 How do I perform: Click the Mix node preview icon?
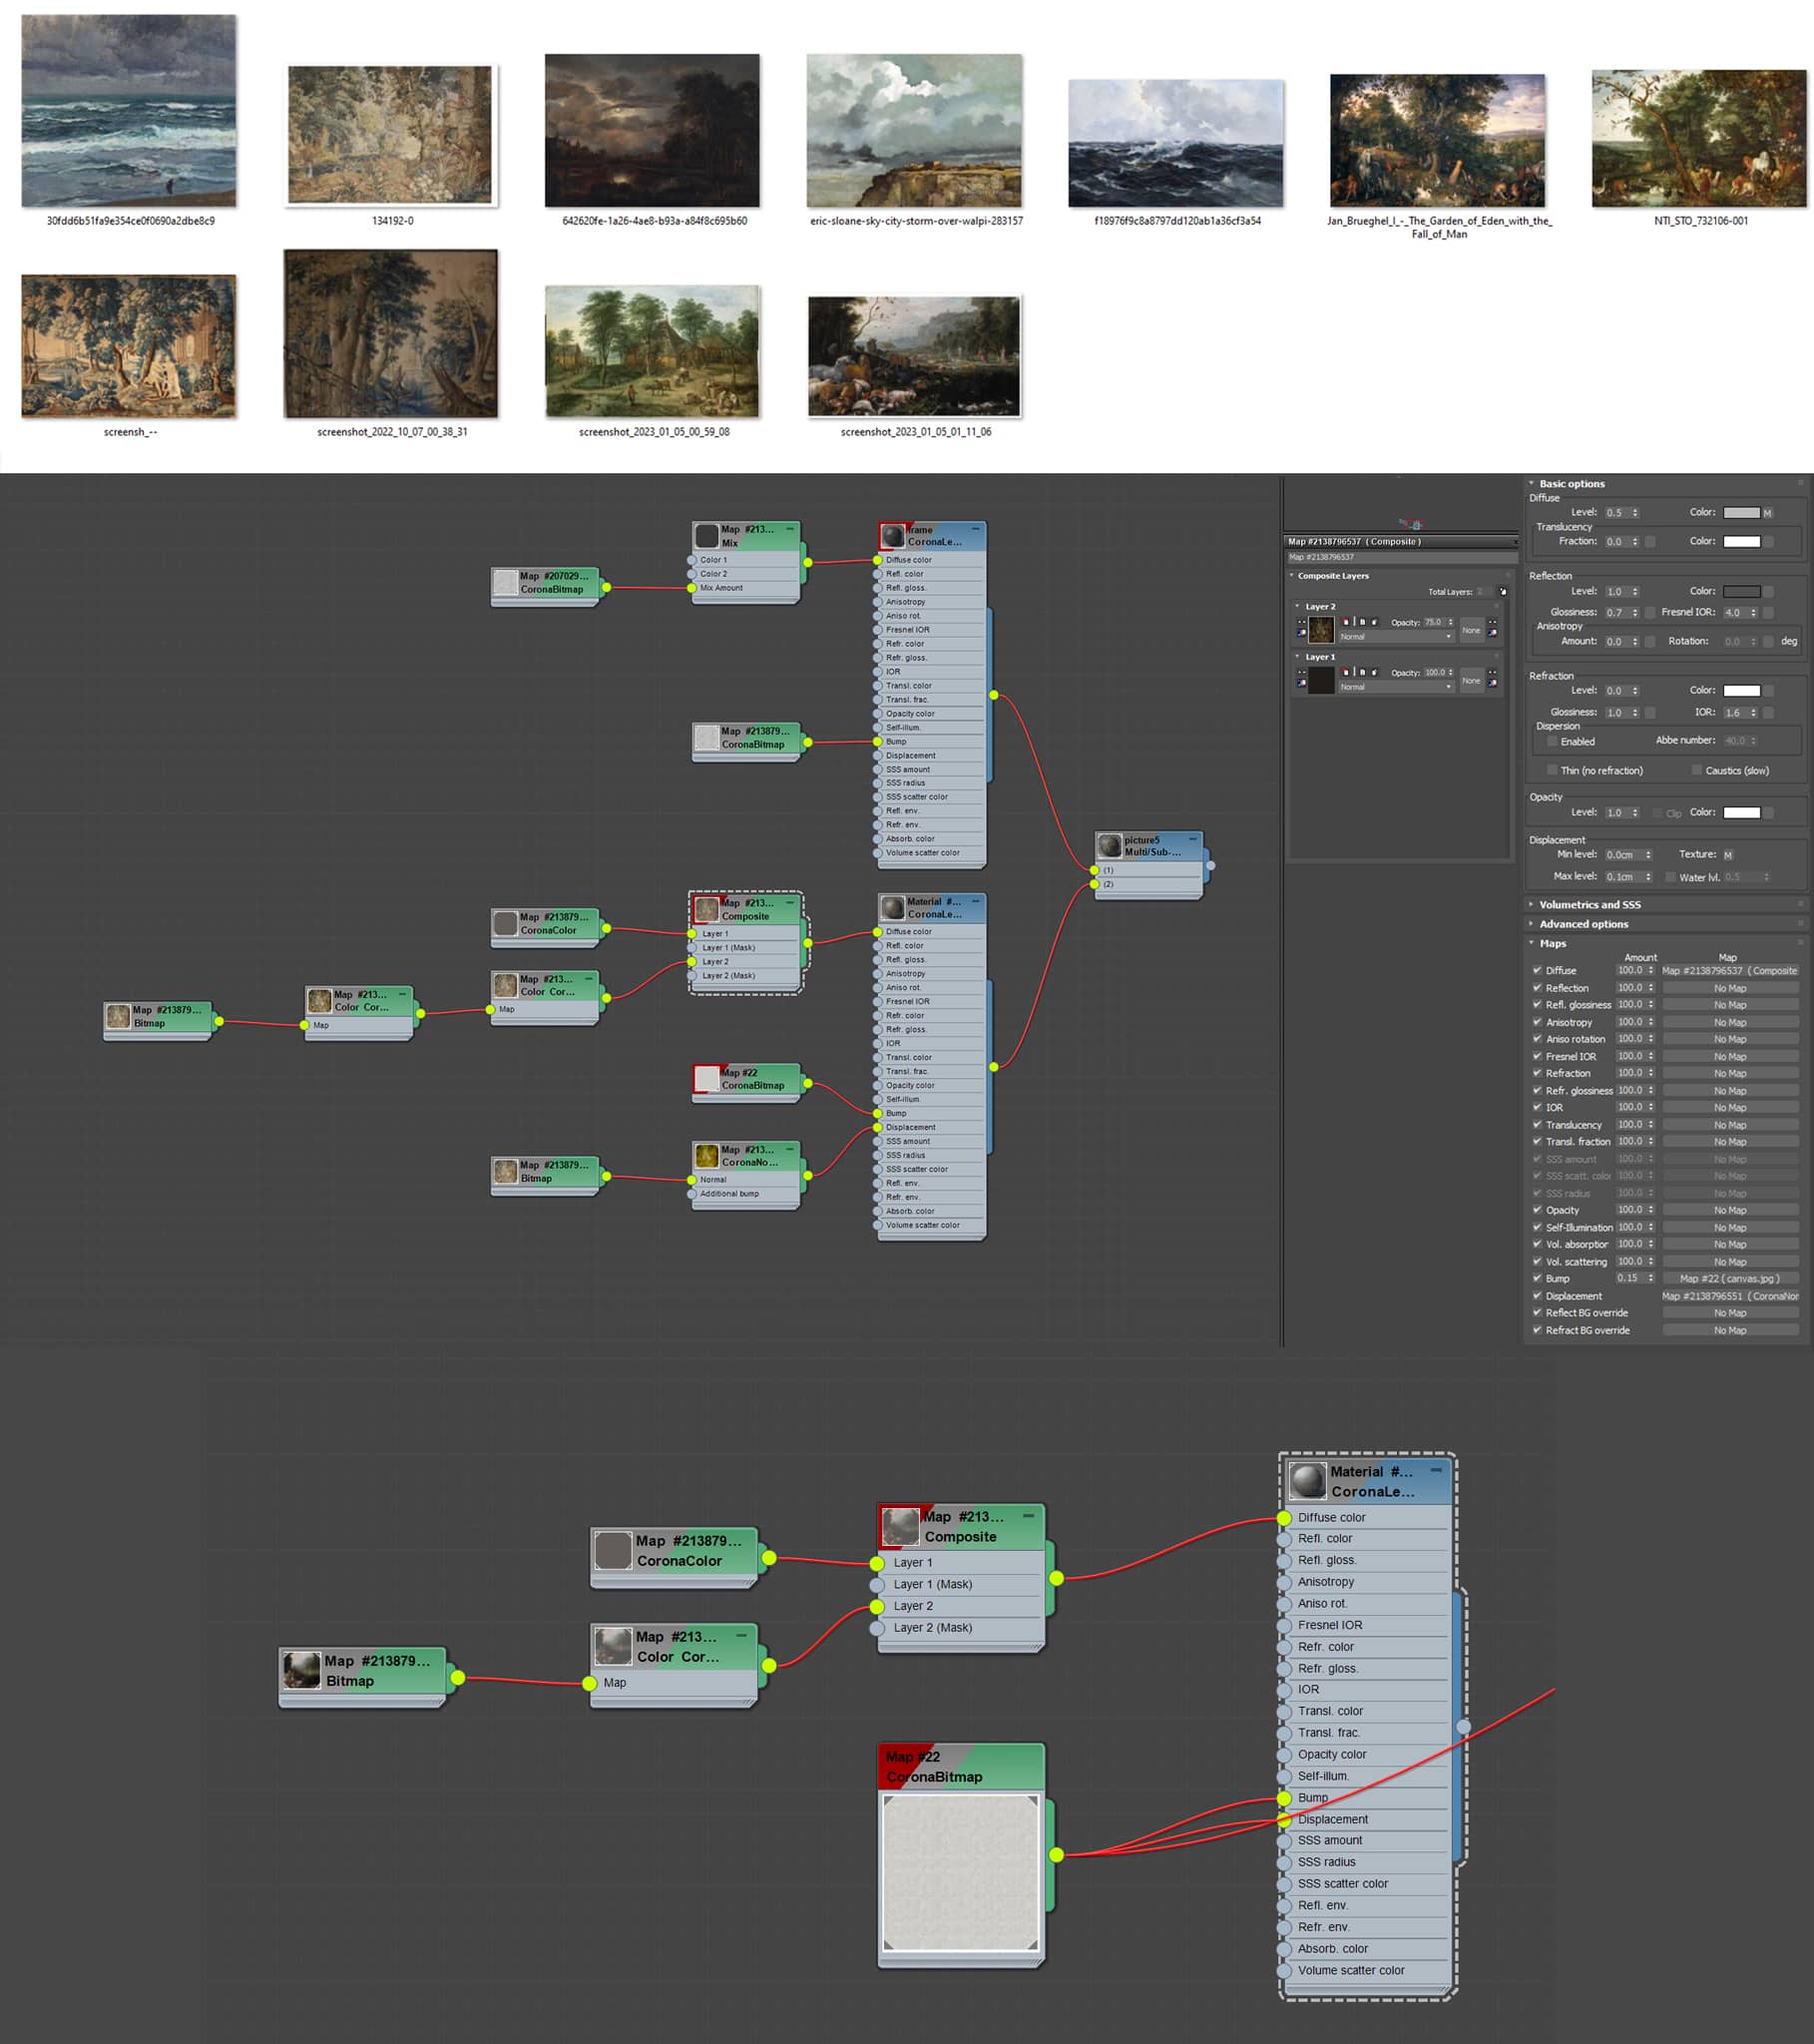707,536
